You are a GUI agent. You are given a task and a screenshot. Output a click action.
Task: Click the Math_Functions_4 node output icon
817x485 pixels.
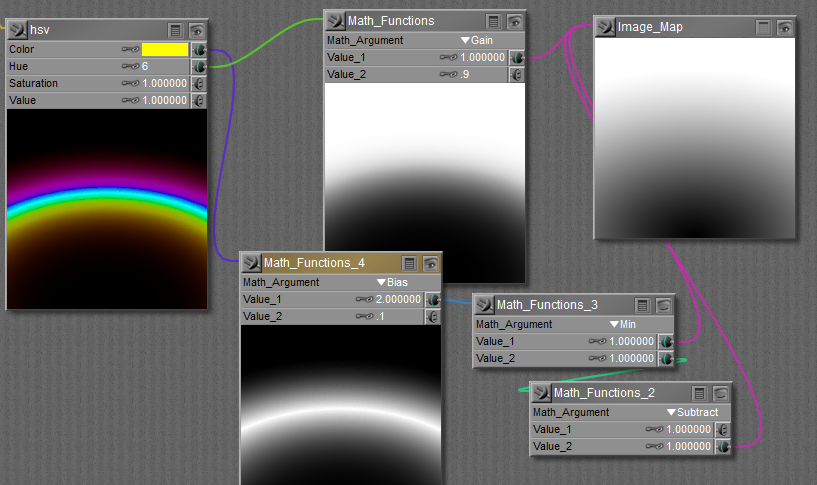(252, 263)
